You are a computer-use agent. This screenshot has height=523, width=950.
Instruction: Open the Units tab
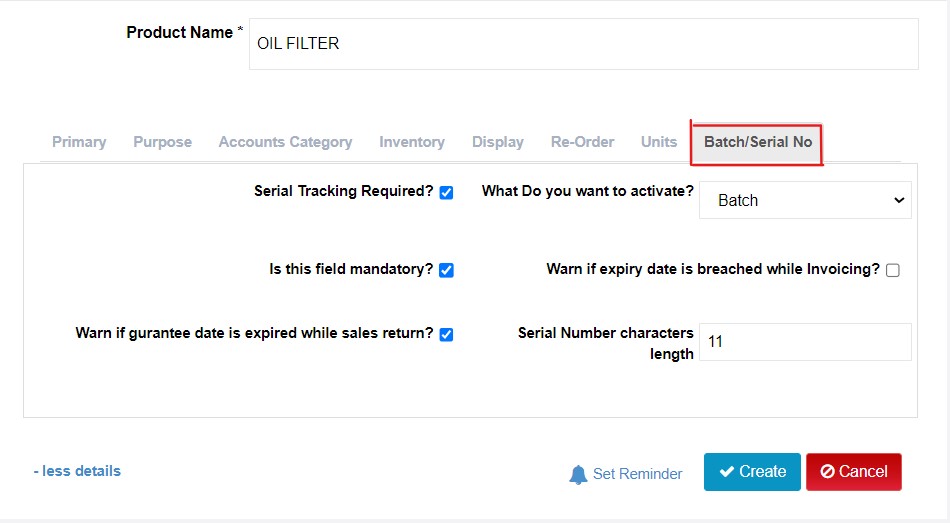659,142
